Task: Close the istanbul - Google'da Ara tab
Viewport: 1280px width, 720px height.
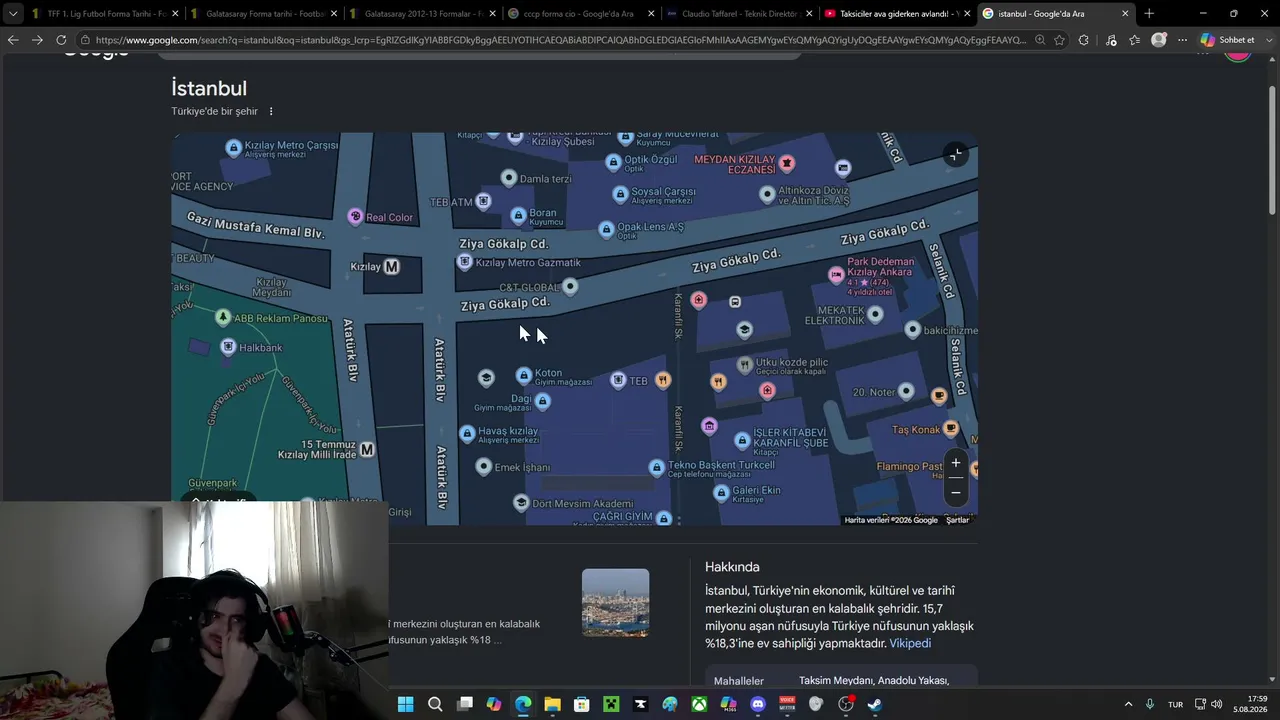Action: (1125, 14)
